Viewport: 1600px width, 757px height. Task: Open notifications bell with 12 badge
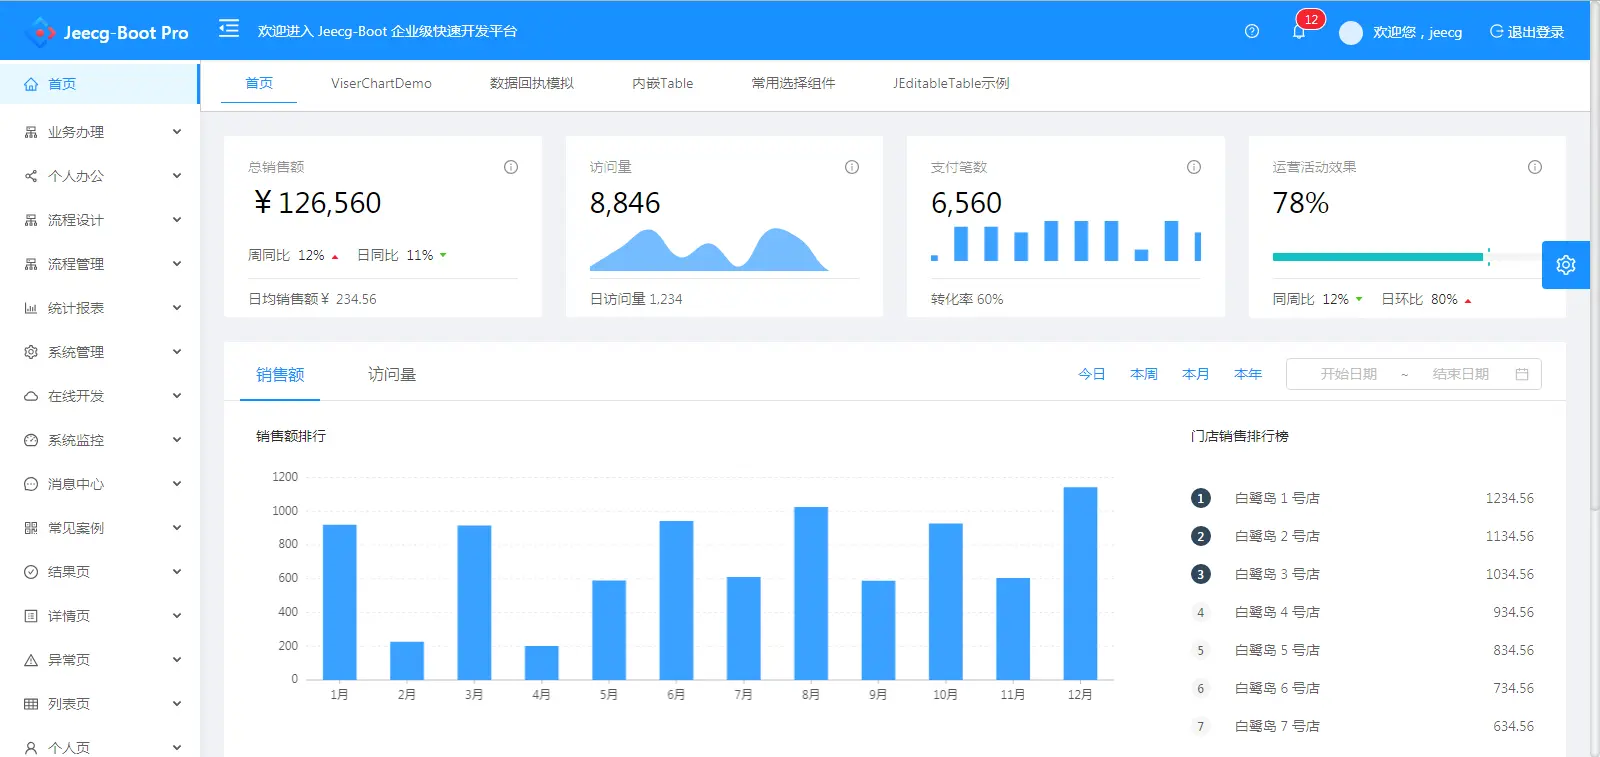pos(1299,31)
